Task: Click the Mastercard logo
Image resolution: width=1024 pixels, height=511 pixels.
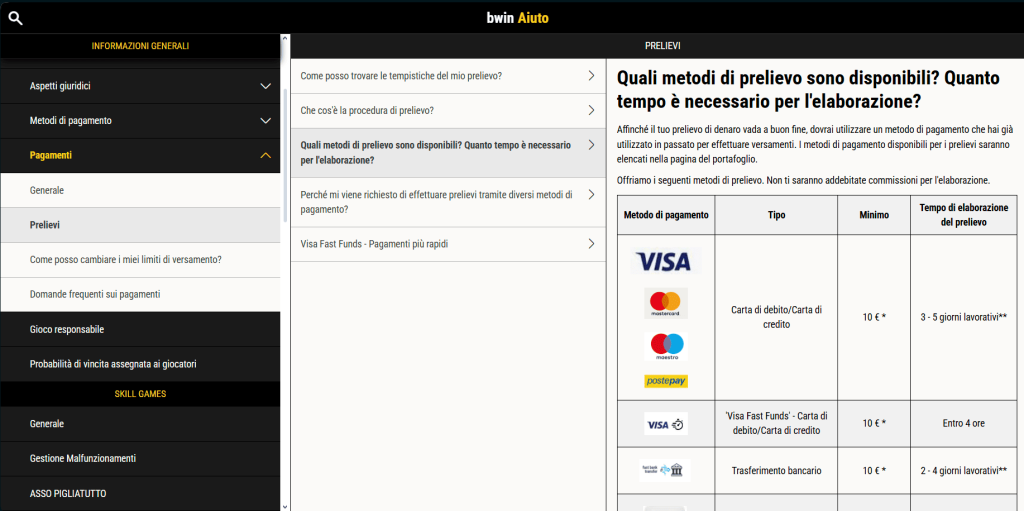Action: pyautogui.click(x=665, y=303)
